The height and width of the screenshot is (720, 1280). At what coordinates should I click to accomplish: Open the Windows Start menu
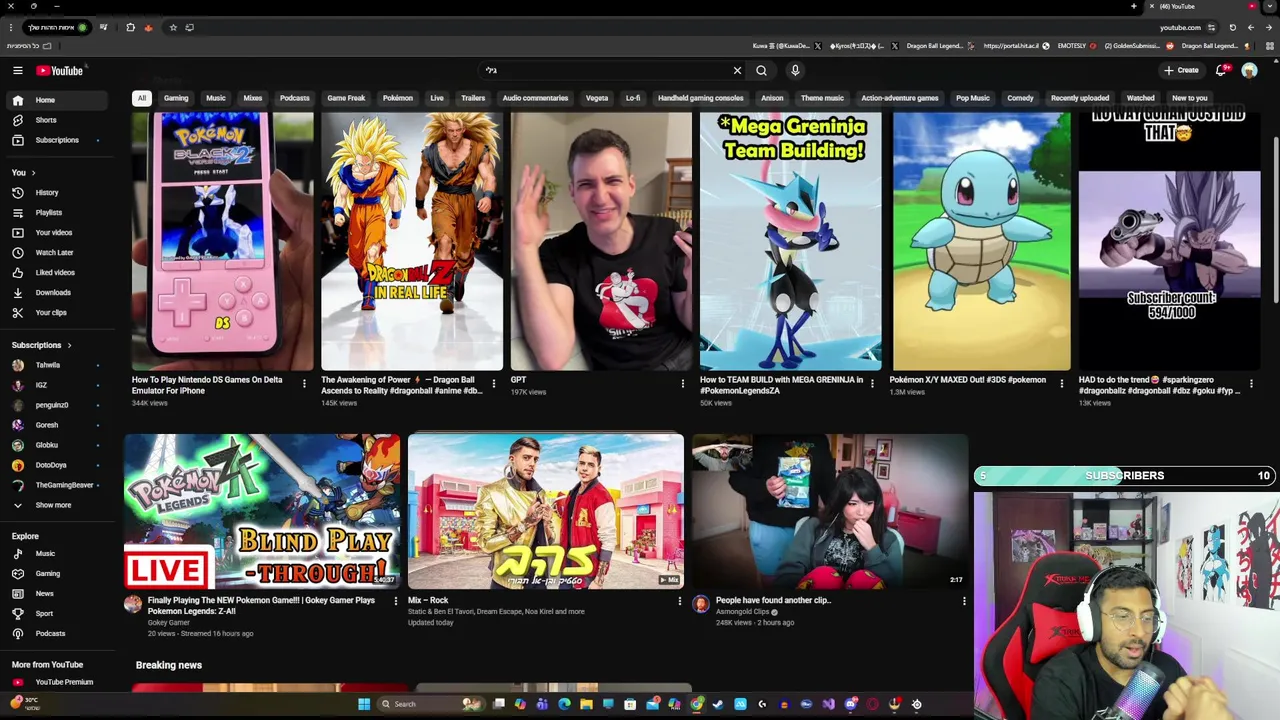[x=364, y=704]
